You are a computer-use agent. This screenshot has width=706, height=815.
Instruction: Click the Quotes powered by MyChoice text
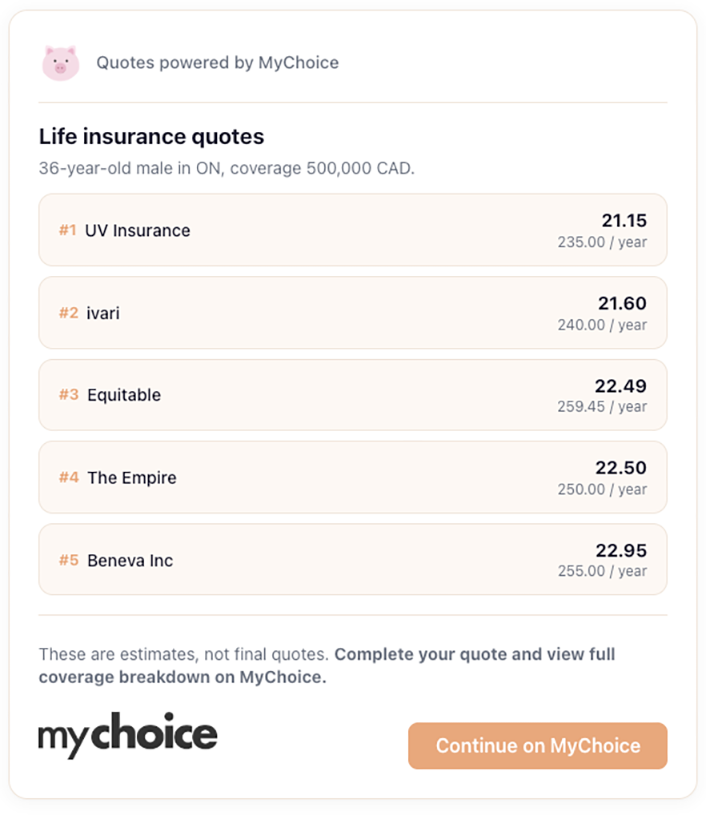pos(217,63)
